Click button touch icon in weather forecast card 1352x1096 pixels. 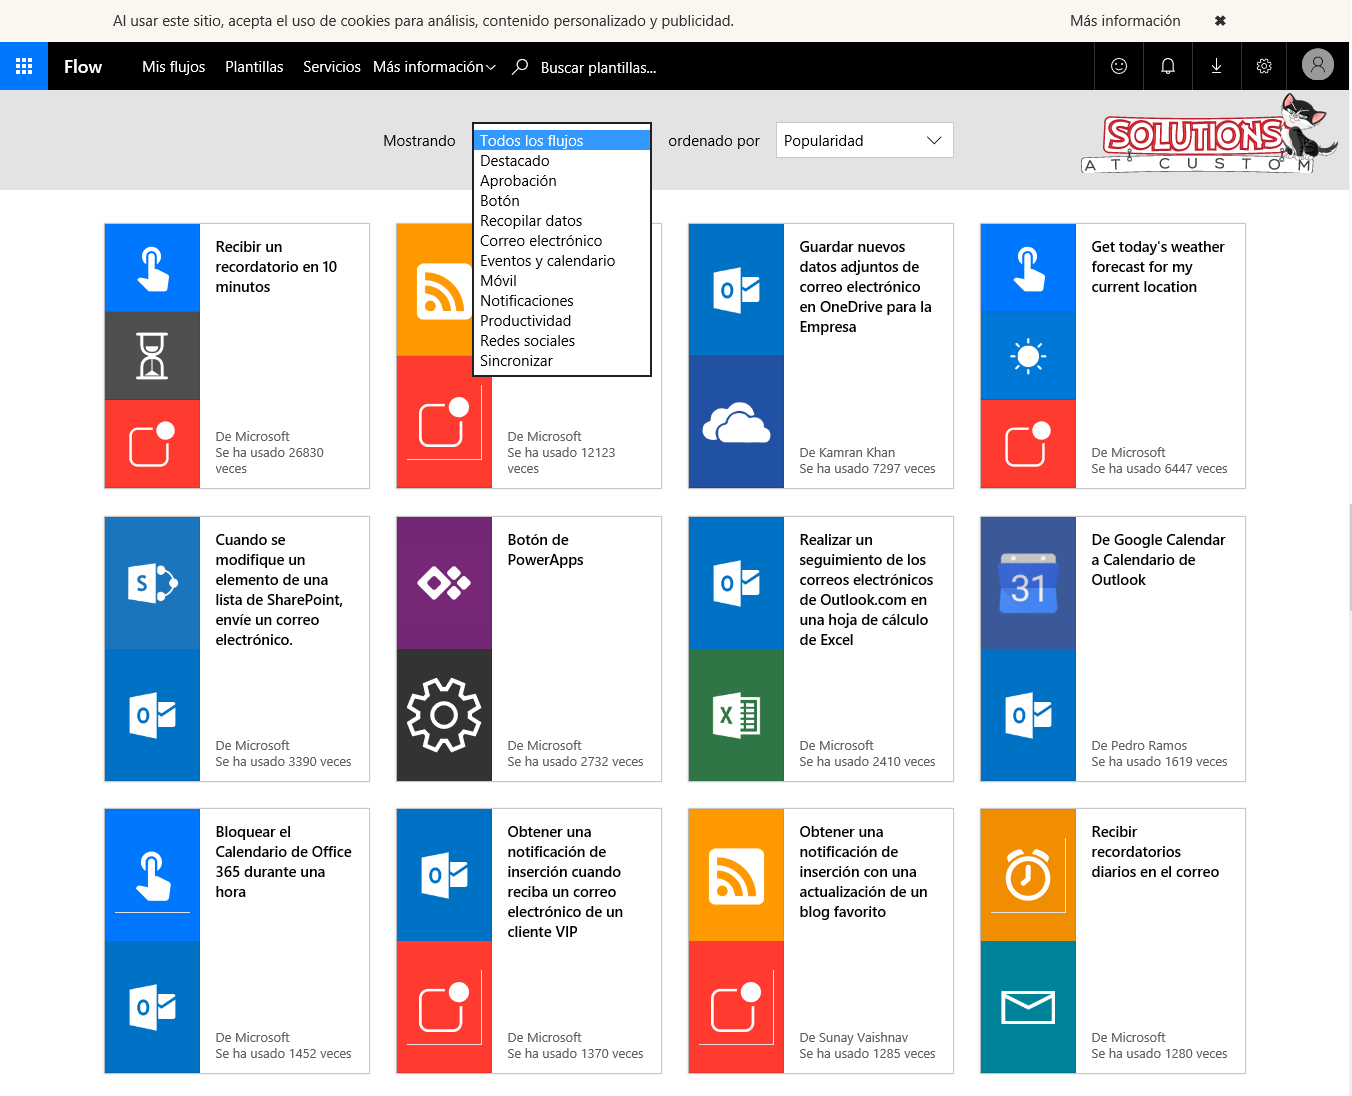(1028, 268)
